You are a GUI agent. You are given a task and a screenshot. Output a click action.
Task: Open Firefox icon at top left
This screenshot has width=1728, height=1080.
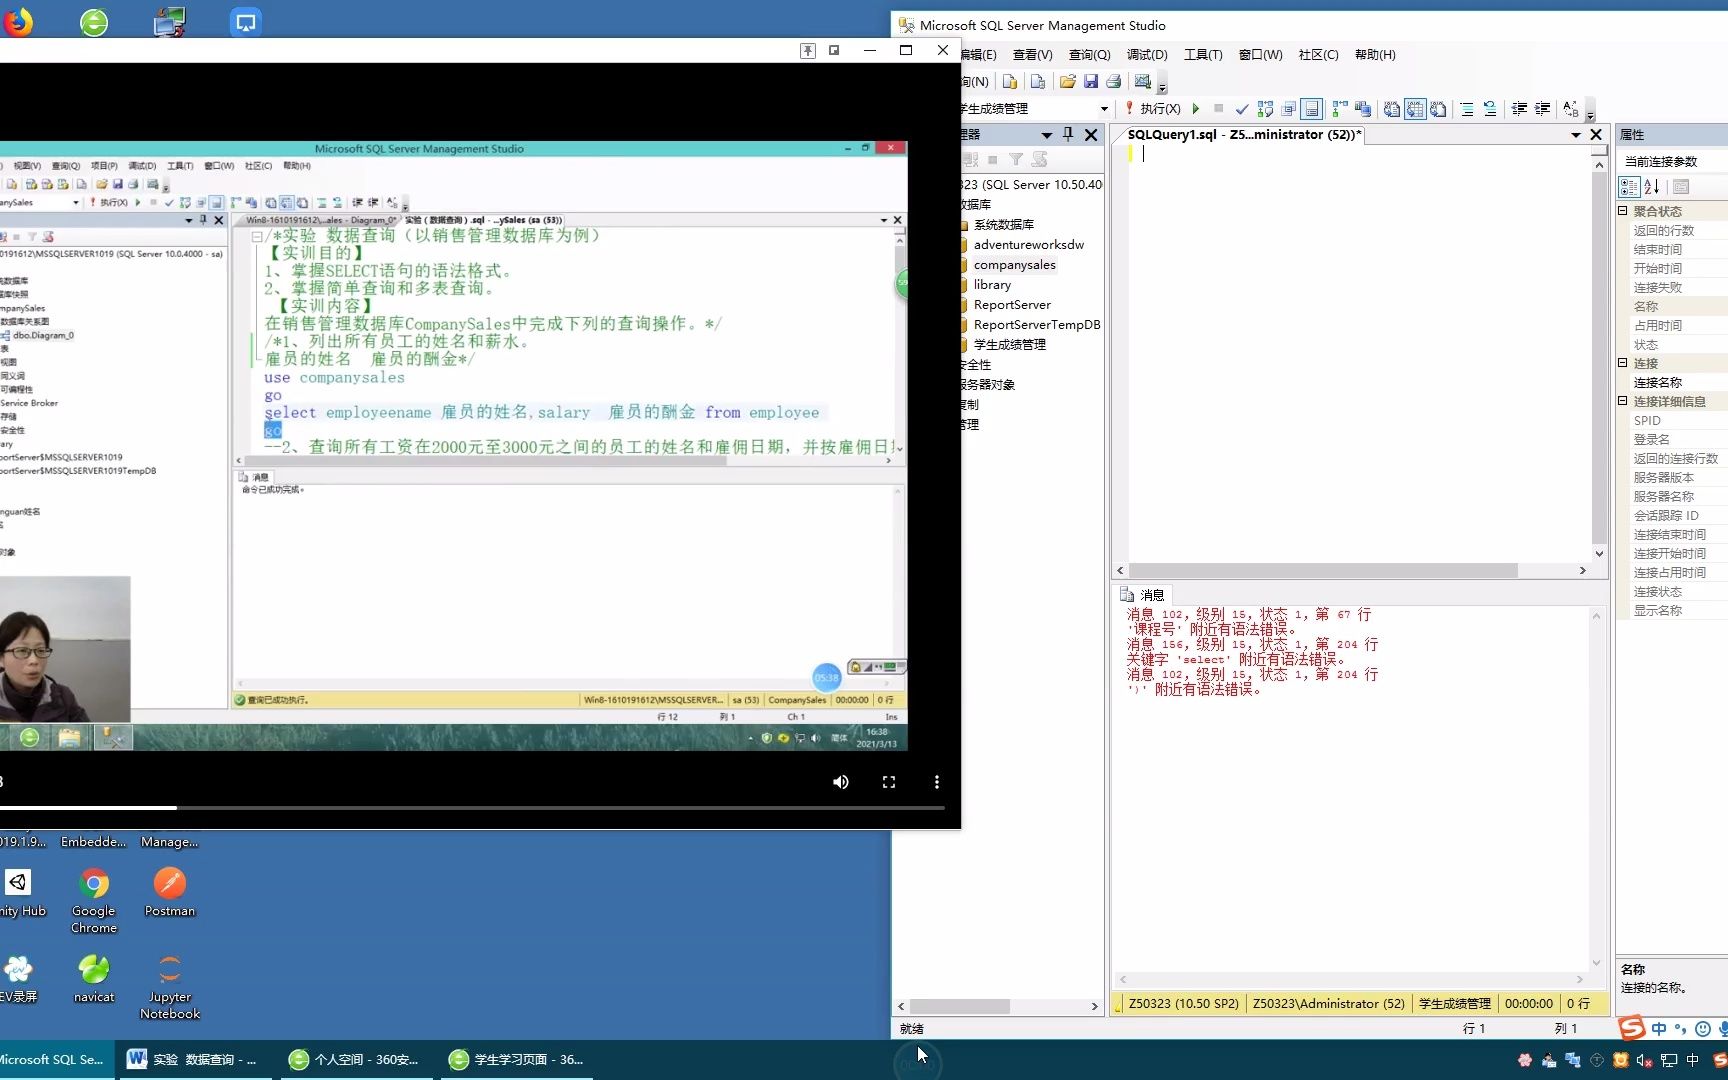pos(17,22)
